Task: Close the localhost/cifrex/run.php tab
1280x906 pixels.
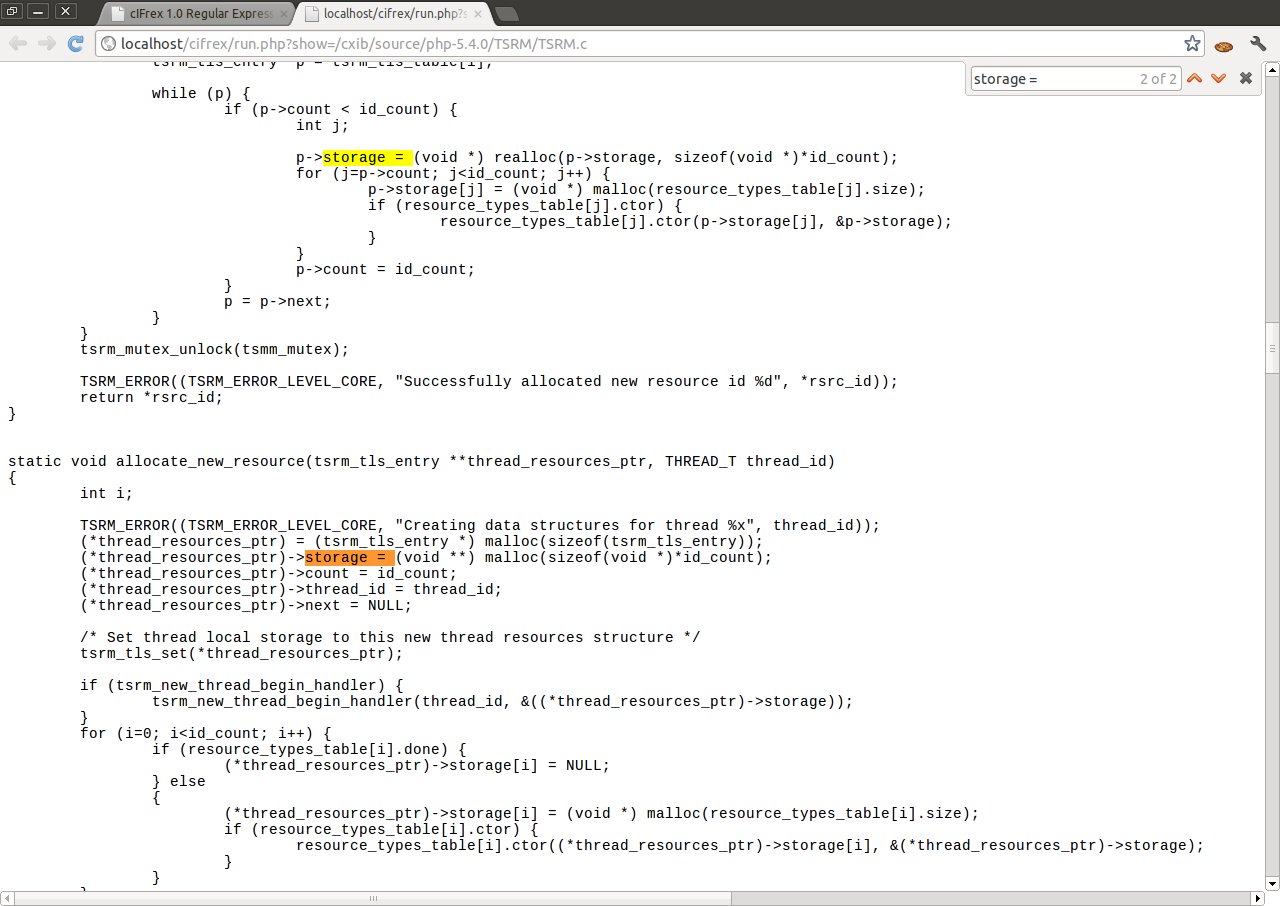Action: click(476, 14)
